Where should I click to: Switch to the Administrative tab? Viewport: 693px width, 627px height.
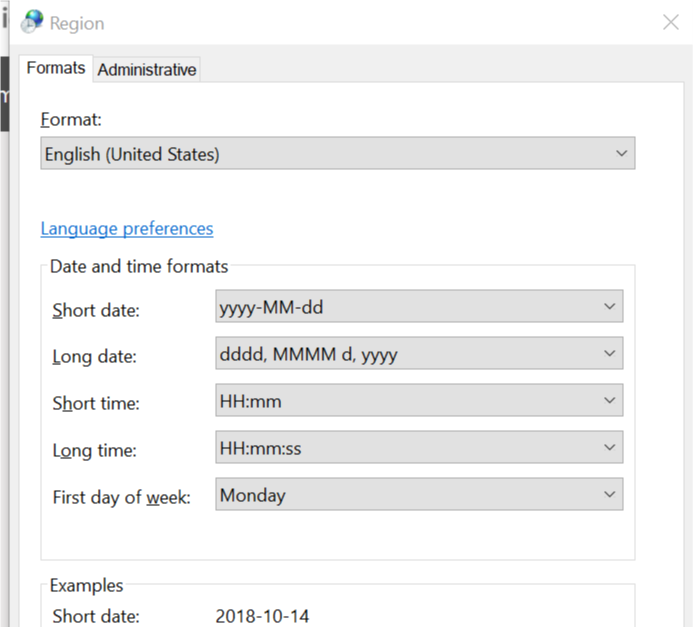pyautogui.click(x=147, y=69)
